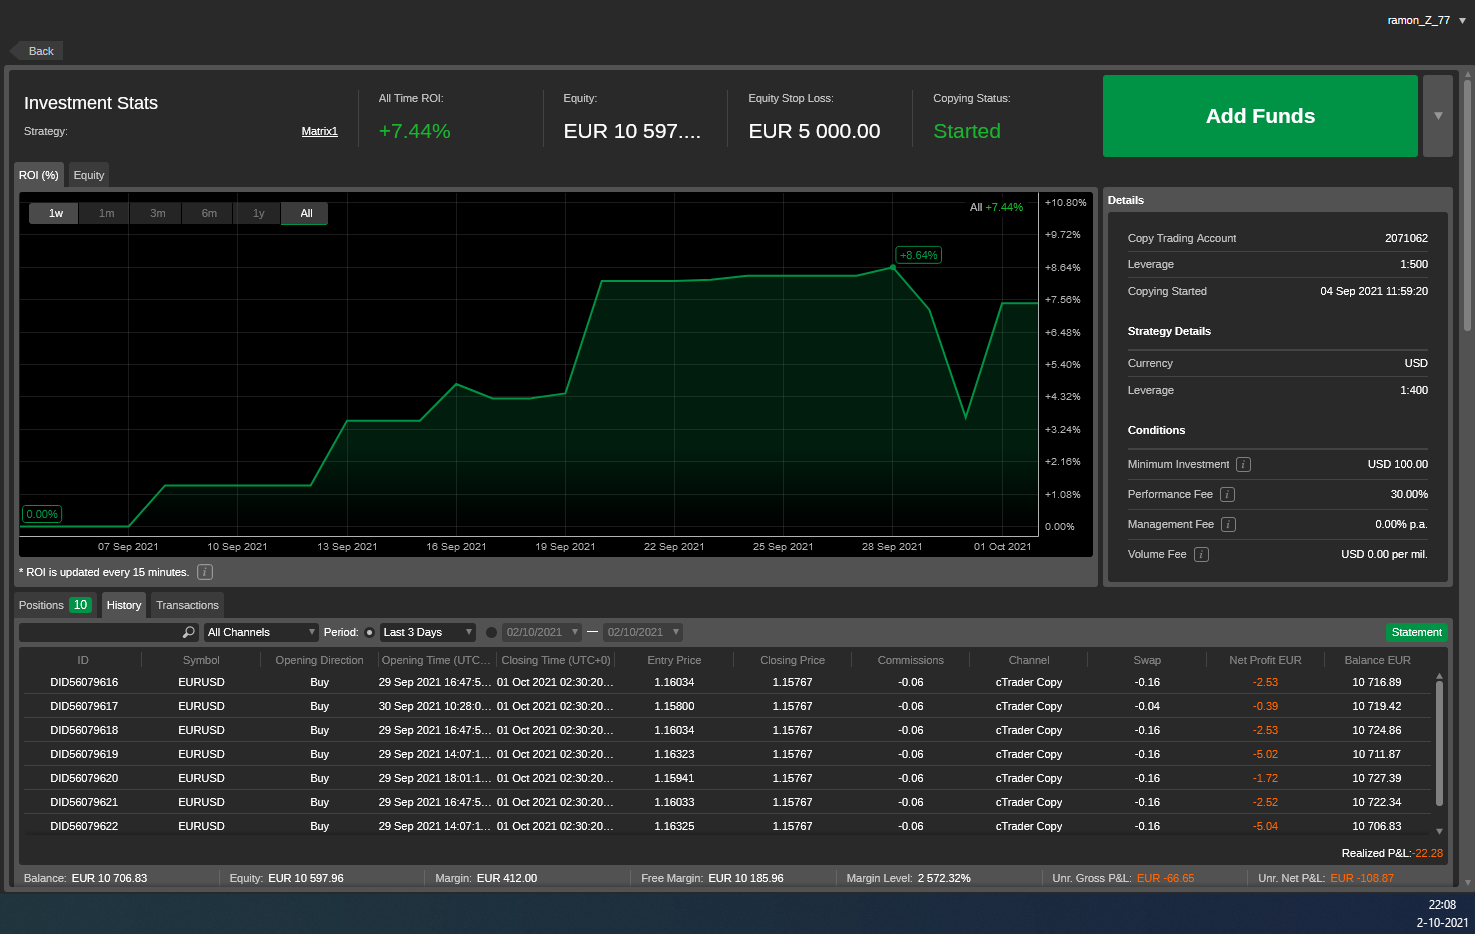Click the main panel vertical scrollbar
The height and width of the screenshot is (934, 1475).
[x=1467, y=205]
